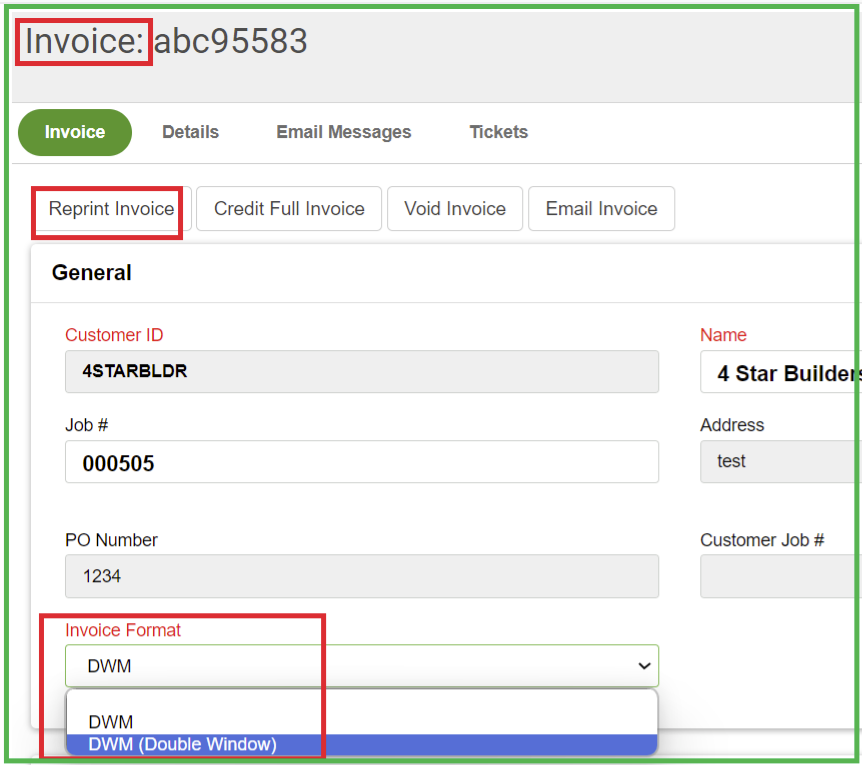Viewport: 862px width, 765px height.
Task: Click the Name field 4 Star Builders
Action: click(781, 373)
